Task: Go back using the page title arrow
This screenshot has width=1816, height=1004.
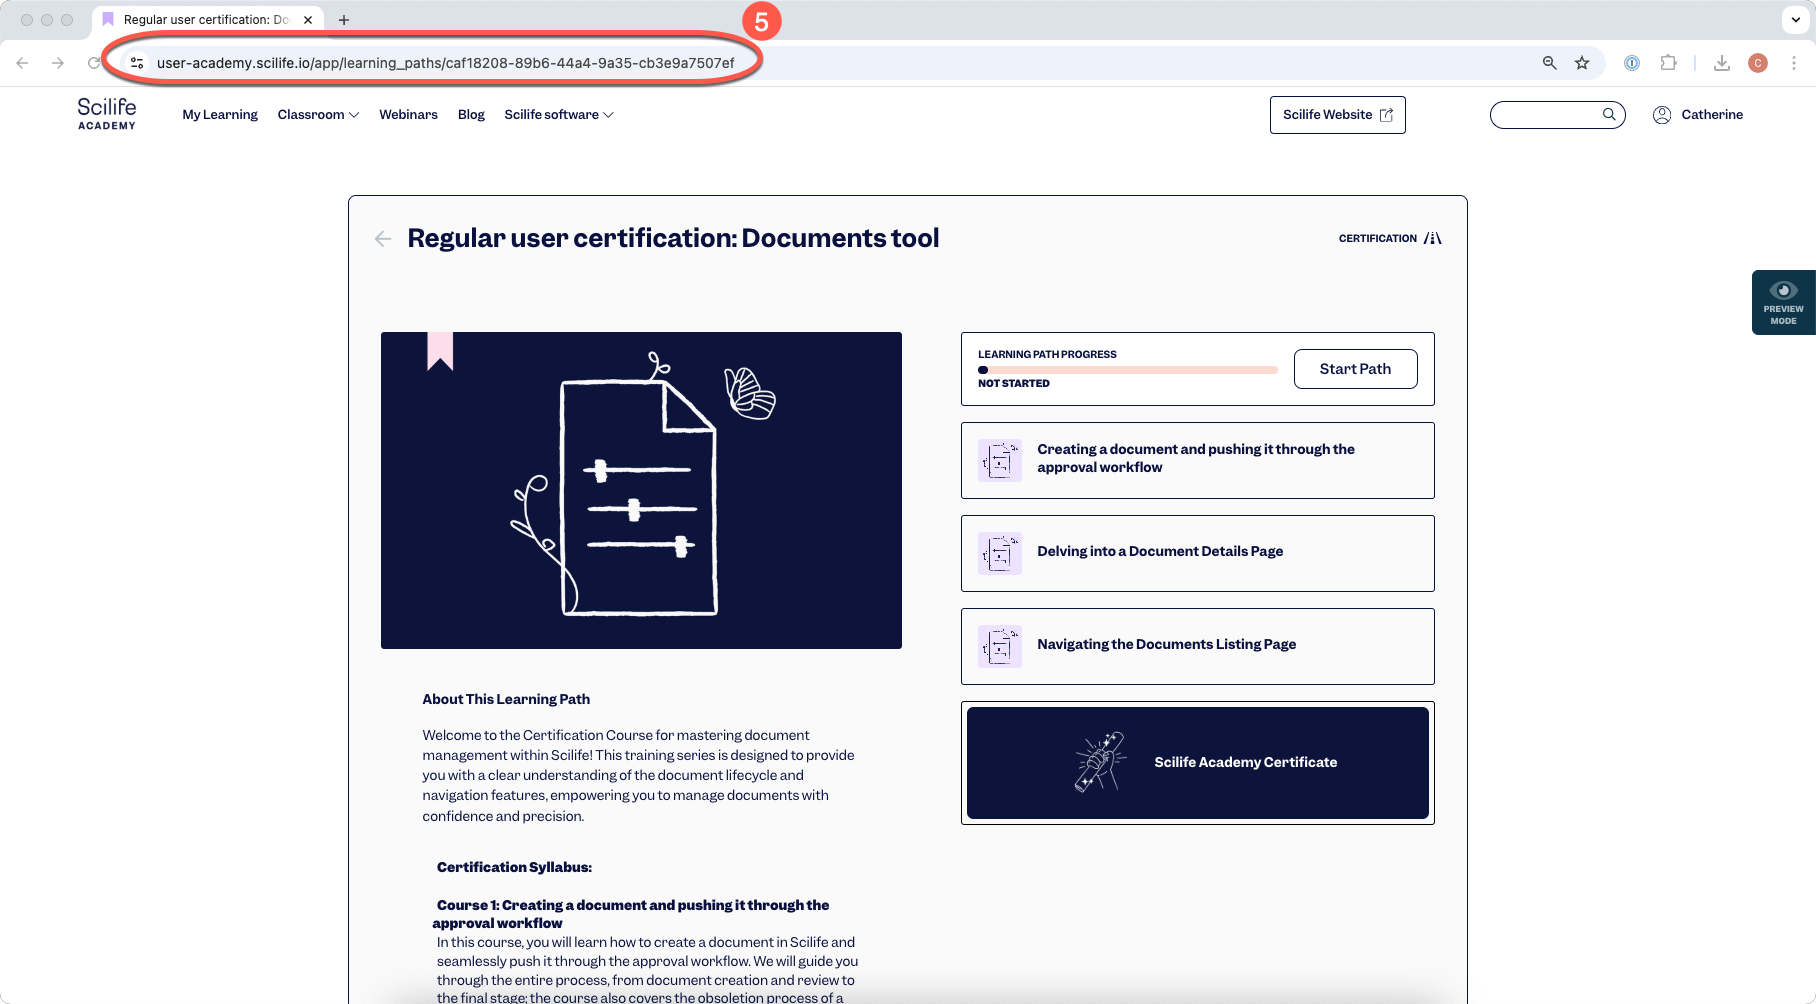Action: coord(383,238)
